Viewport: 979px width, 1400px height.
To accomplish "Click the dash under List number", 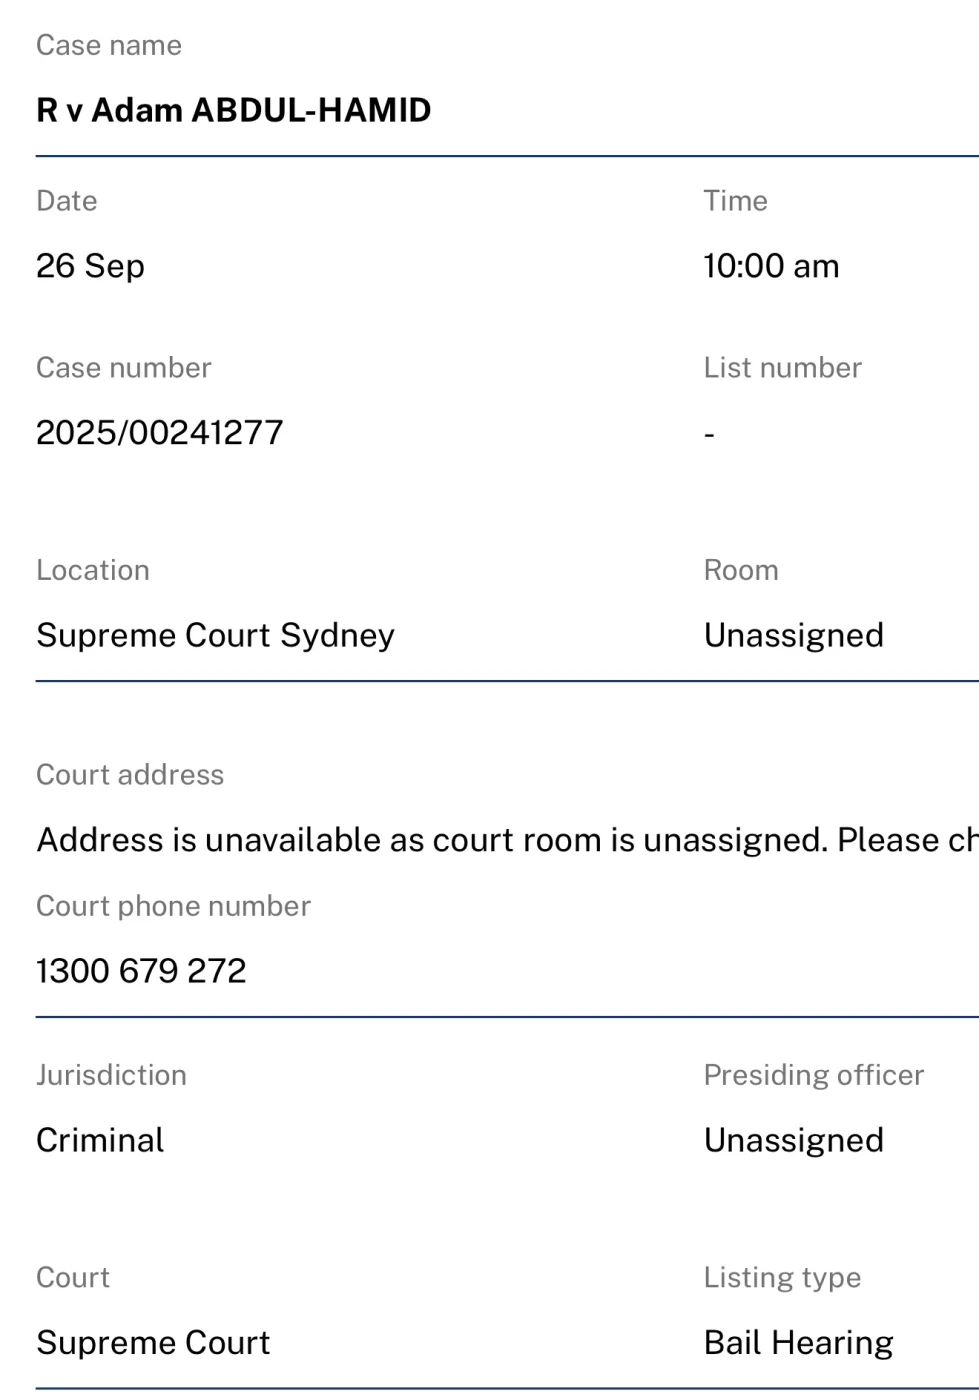I will pyautogui.click(x=709, y=434).
